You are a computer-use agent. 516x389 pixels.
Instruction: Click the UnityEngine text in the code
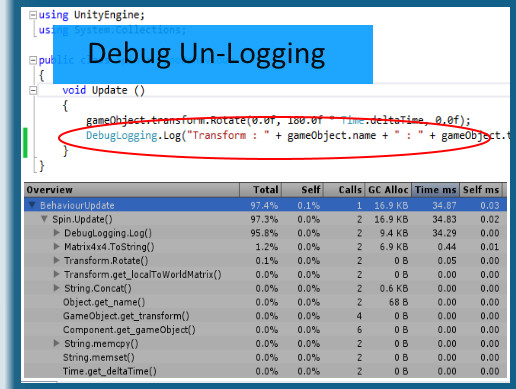point(107,15)
